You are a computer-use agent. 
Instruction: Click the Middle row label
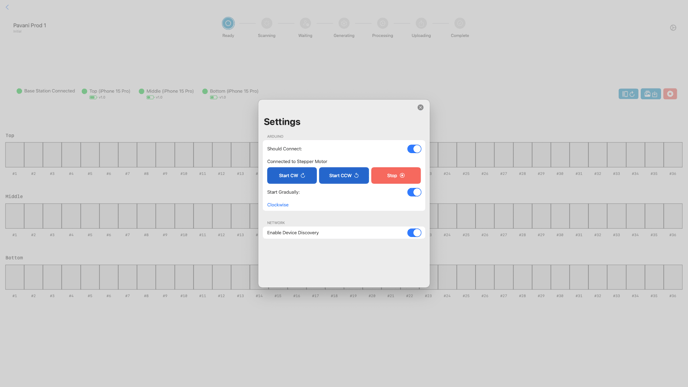(x=14, y=197)
